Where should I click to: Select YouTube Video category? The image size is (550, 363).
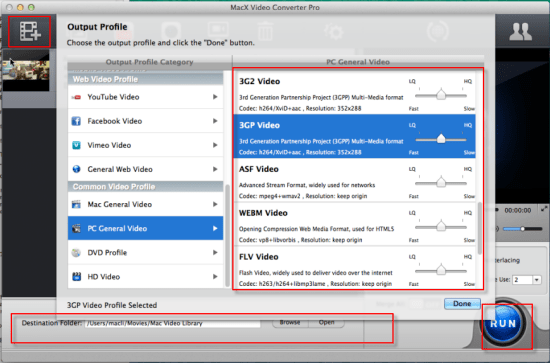[145, 97]
